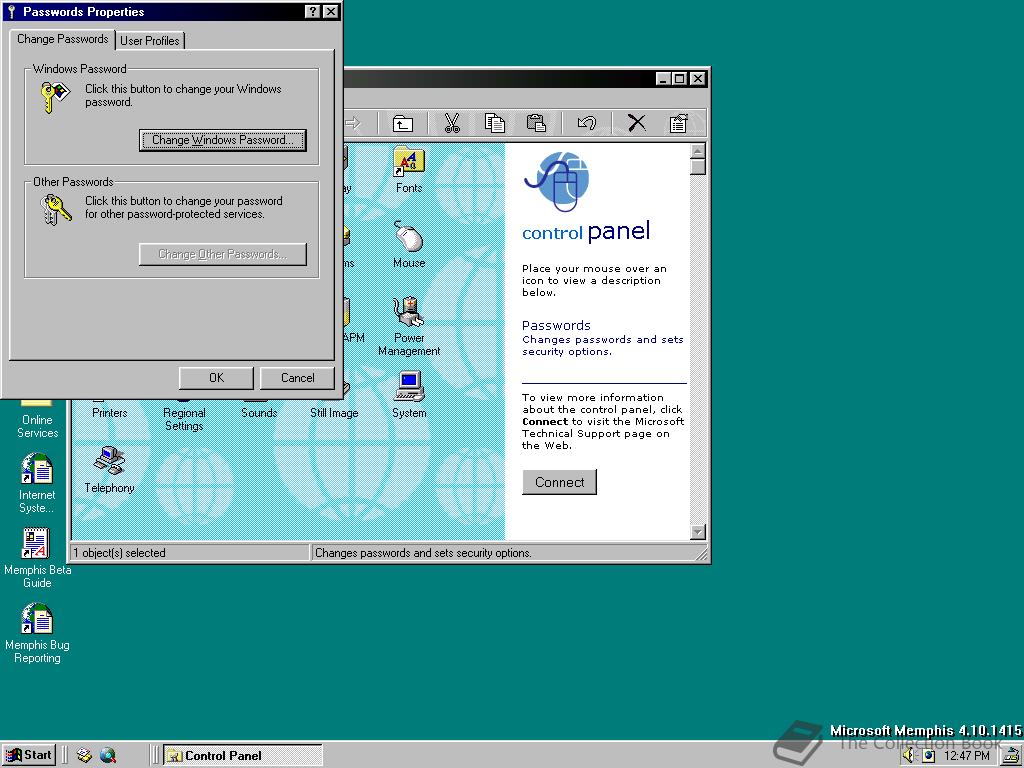The height and width of the screenshot is (768, 1024).
Task: Go up one folder level in Control Panel toolbar
Action: [x=403, y=123]
